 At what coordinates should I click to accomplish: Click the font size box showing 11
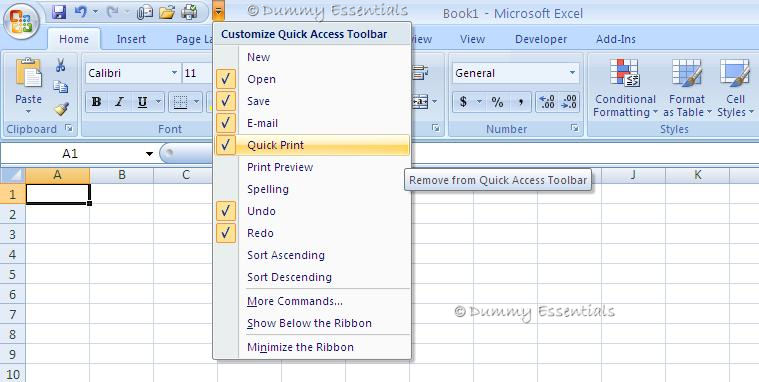[197, 73]
